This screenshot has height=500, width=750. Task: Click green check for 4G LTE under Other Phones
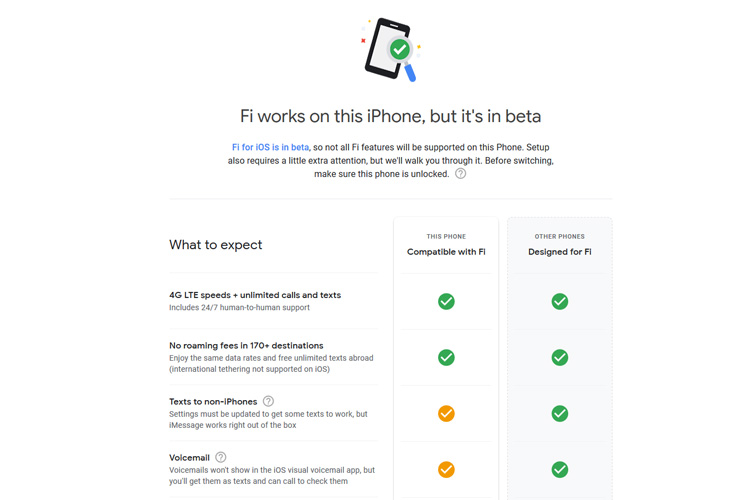click(x=560, y=301)
